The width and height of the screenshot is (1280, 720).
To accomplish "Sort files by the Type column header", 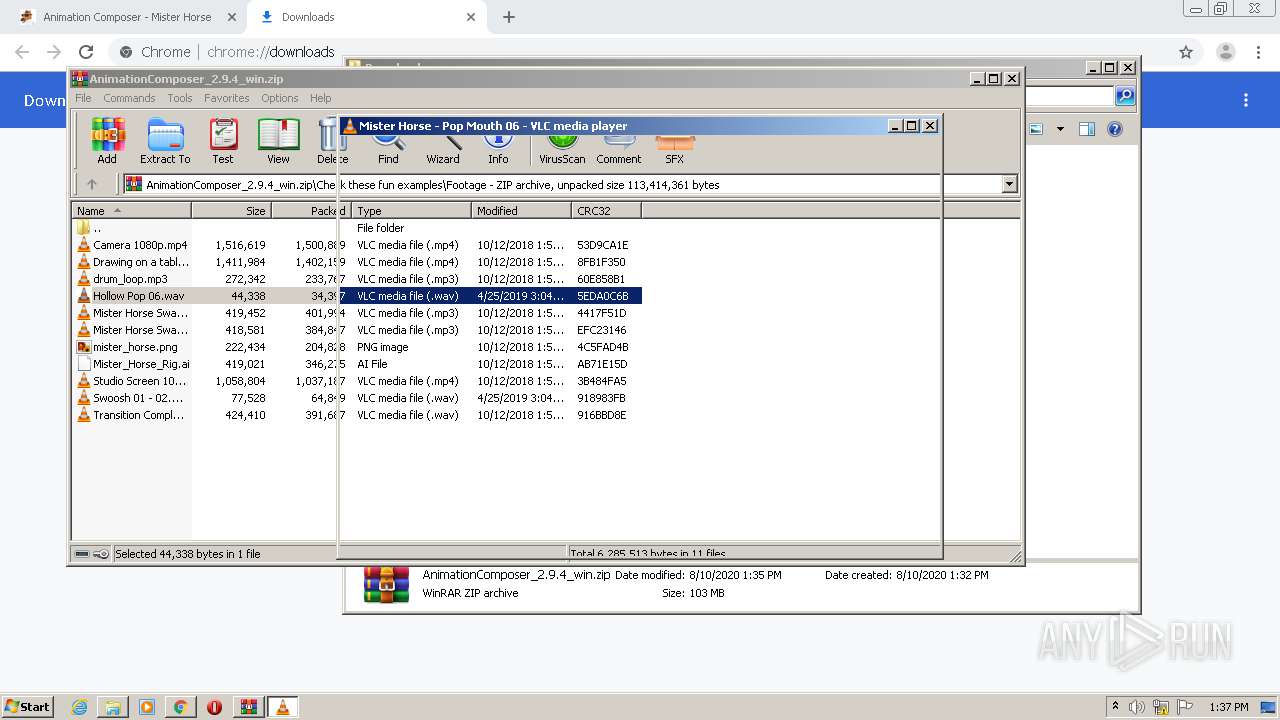I will click(411, 211).
